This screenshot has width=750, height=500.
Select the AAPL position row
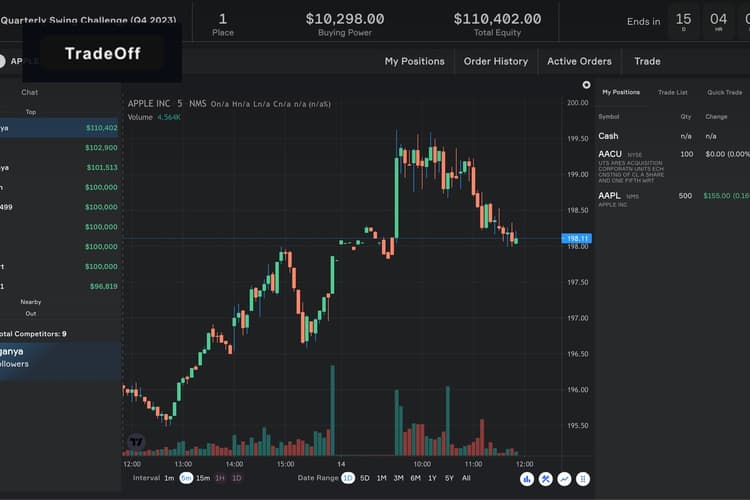[673, 199]
